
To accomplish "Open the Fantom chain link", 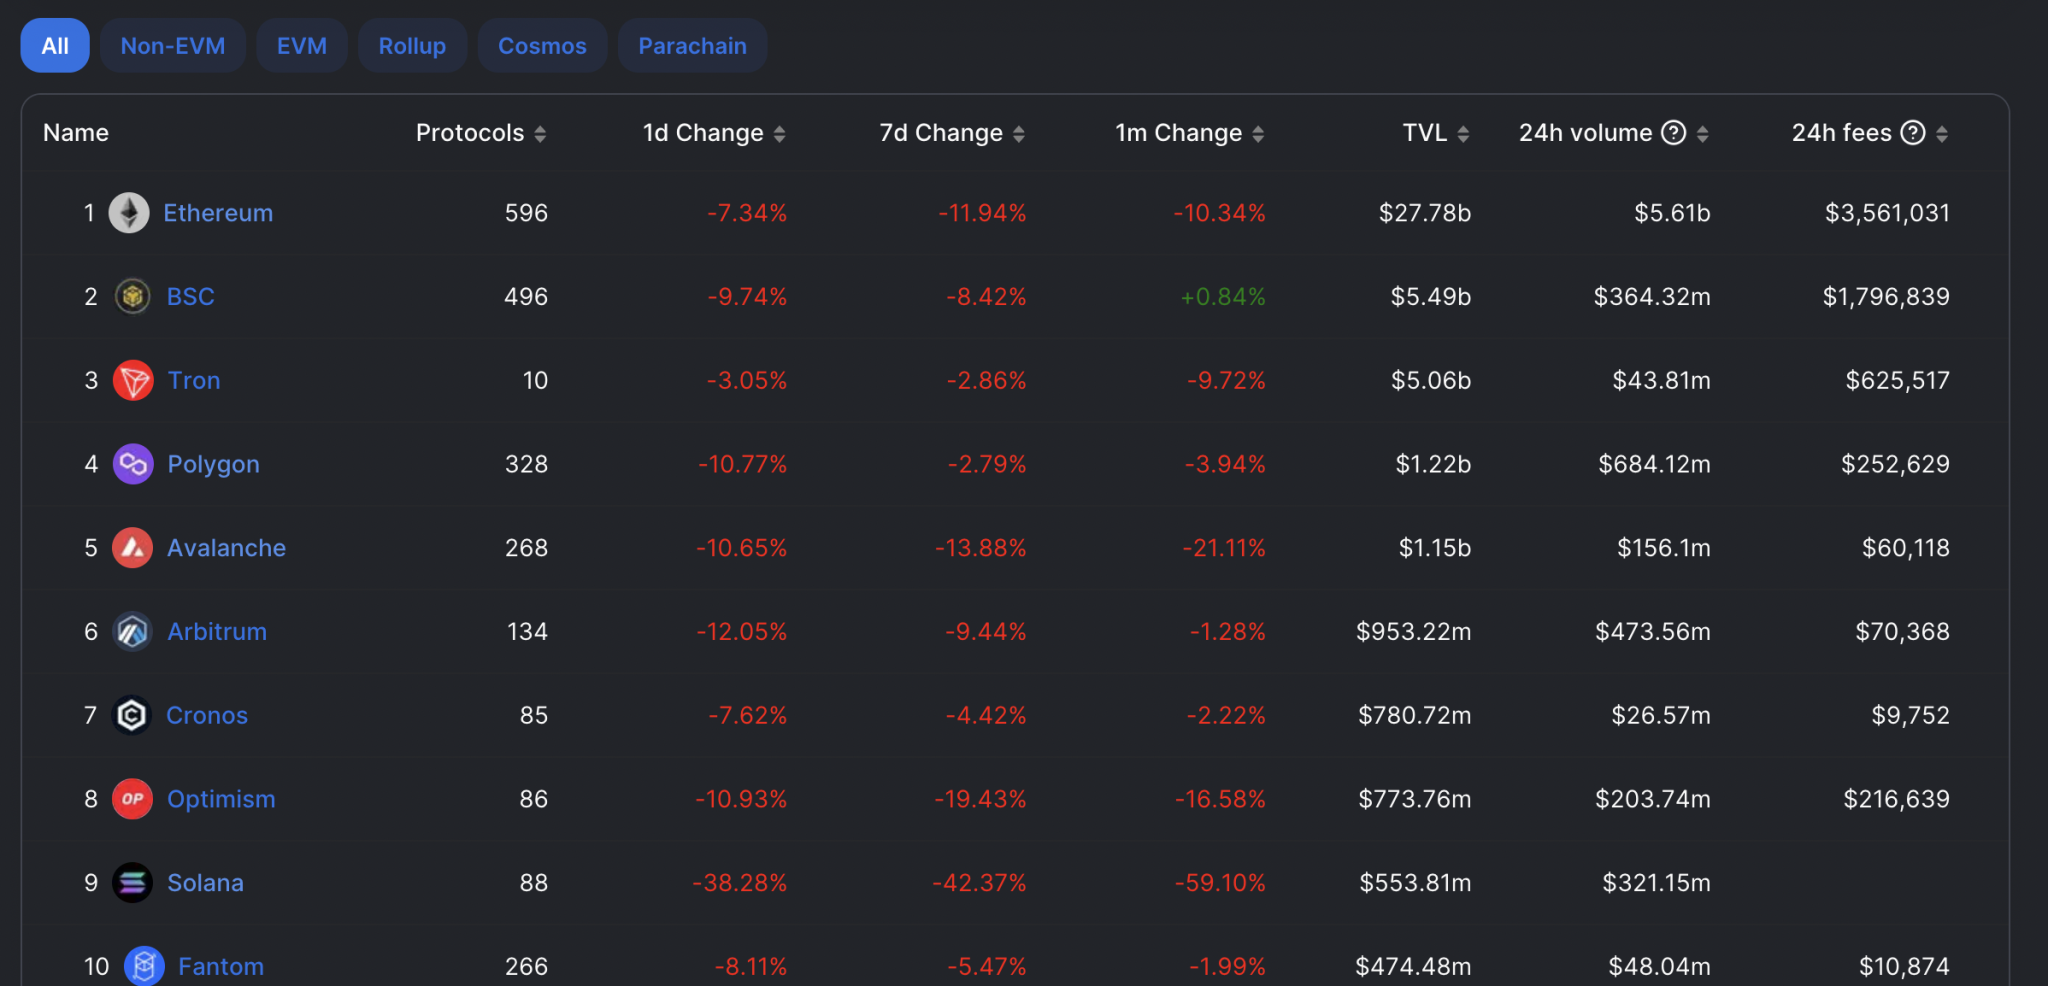I will pos(221,966).
